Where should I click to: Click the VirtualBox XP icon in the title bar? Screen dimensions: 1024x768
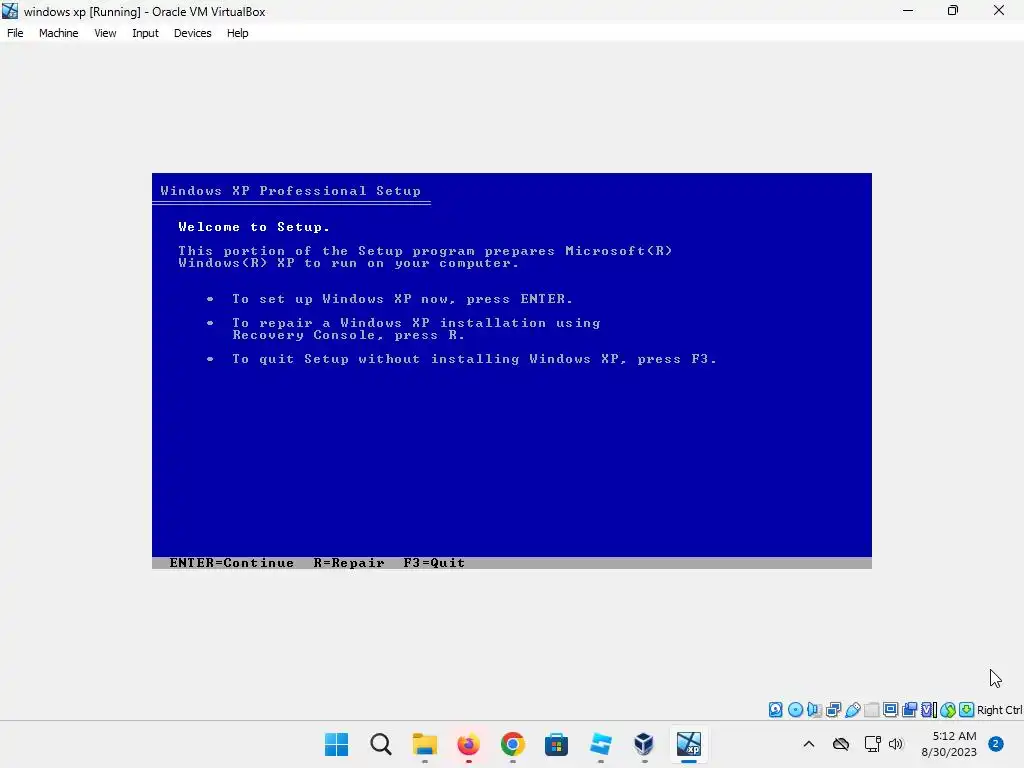point(10,11)
